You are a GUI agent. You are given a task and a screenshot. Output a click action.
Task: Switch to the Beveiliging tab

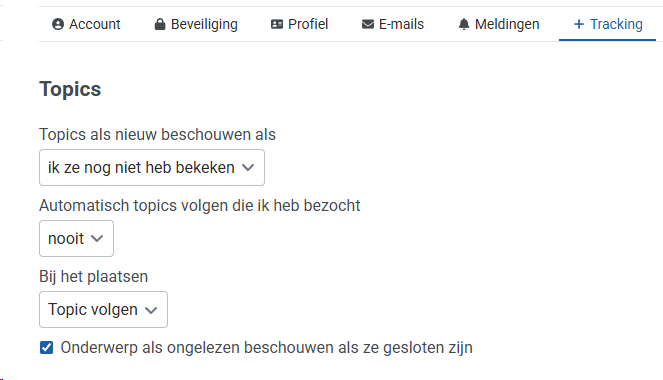[196, 25]
